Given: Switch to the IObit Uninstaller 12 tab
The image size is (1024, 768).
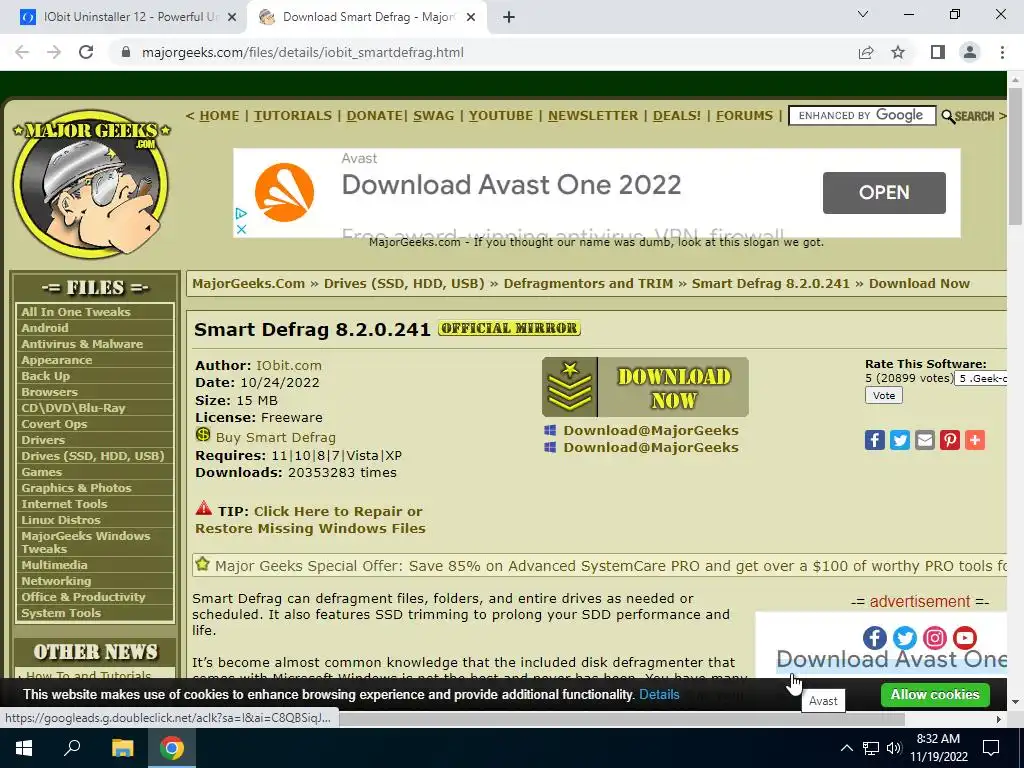Looking at the screenshot, I should coord(123,17).
